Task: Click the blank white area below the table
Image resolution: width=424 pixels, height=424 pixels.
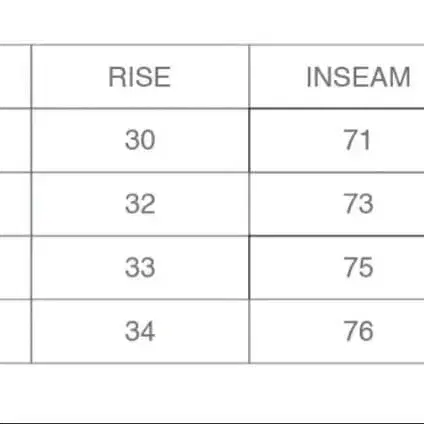Action: tap(212, 393)
